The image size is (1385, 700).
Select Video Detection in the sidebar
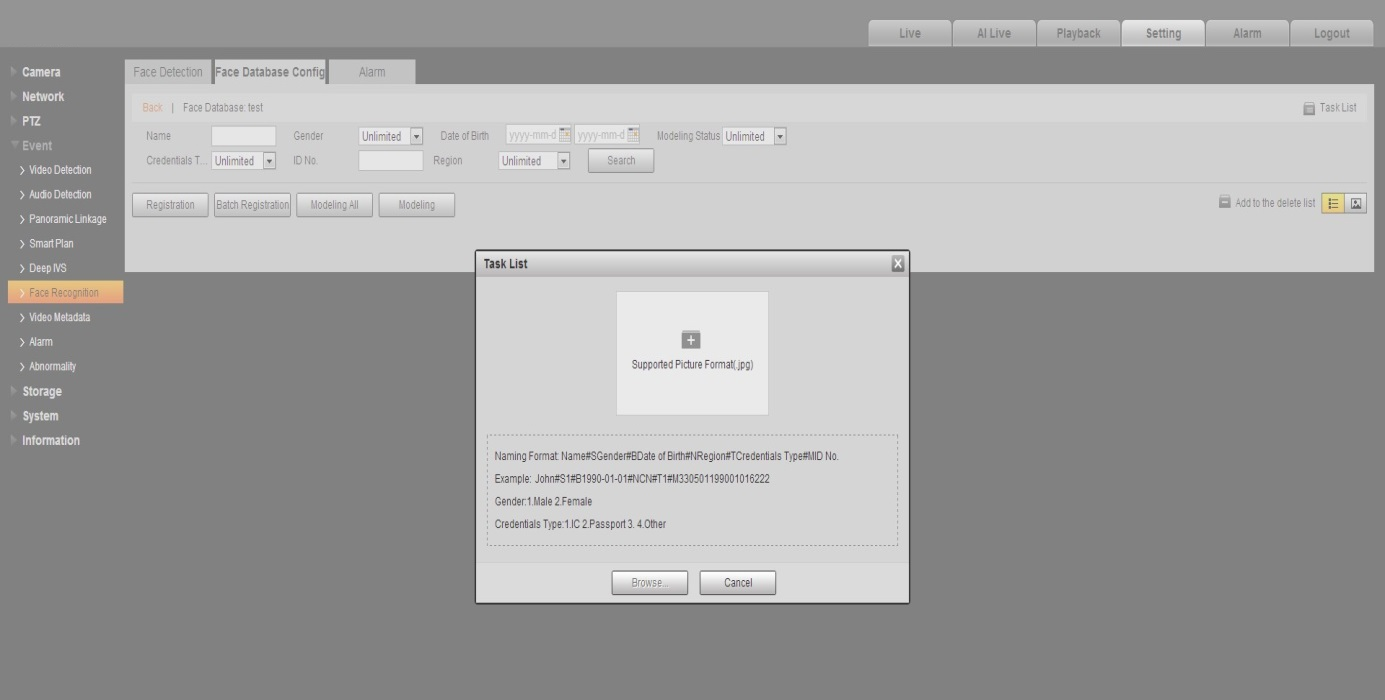60,170
